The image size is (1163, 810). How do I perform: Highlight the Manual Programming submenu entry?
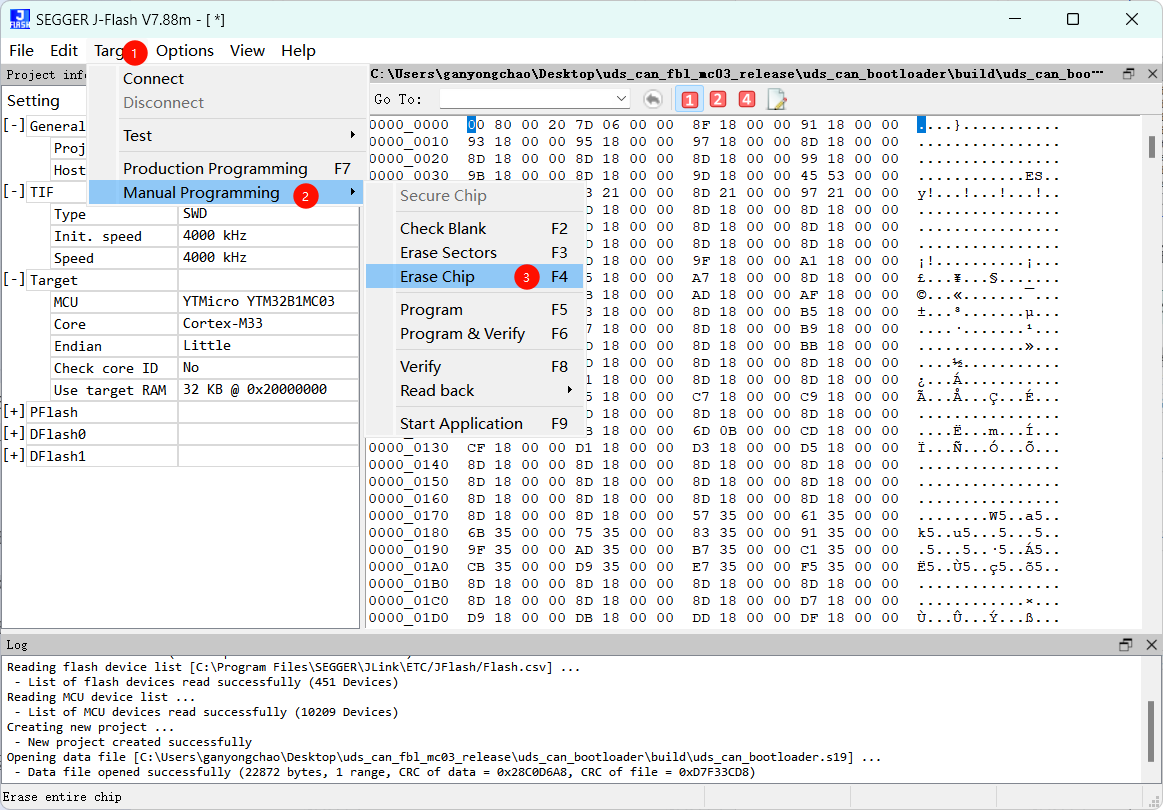226,193
